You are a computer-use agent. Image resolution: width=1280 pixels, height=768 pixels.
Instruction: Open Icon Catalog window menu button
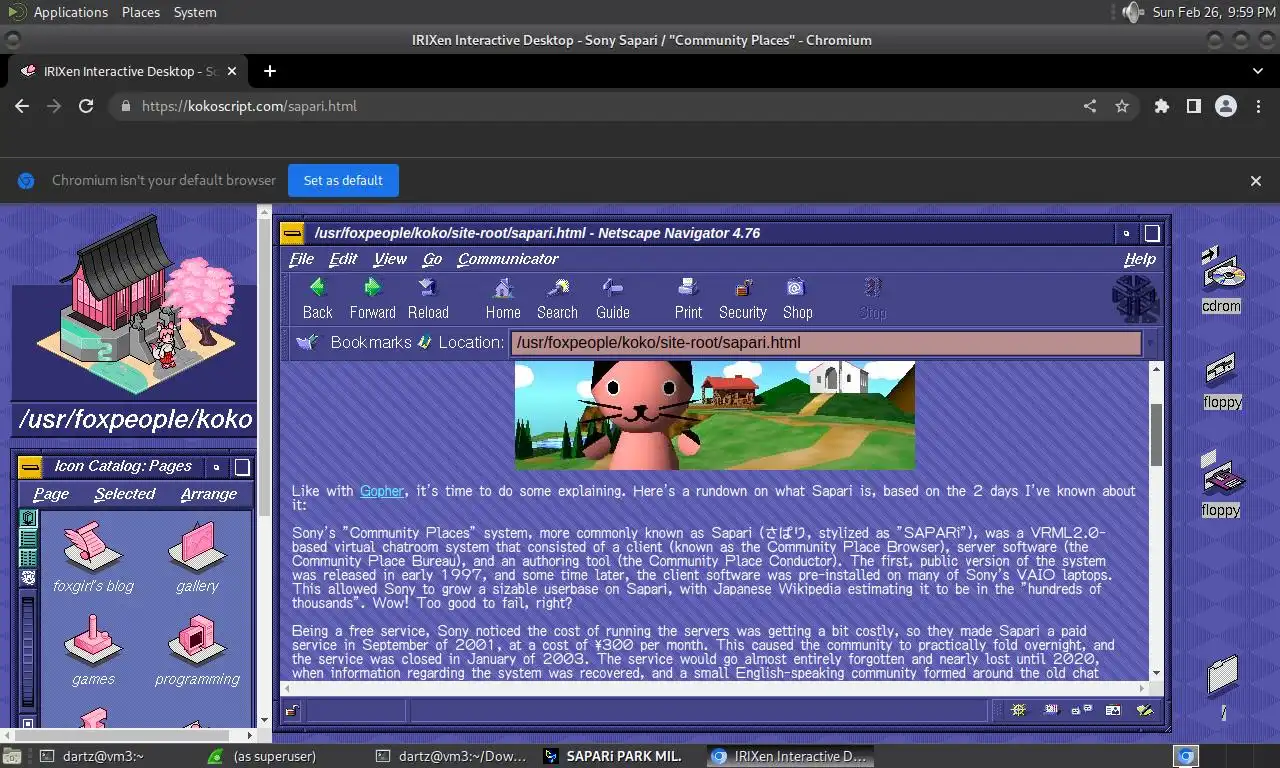[x=30, y=467]
